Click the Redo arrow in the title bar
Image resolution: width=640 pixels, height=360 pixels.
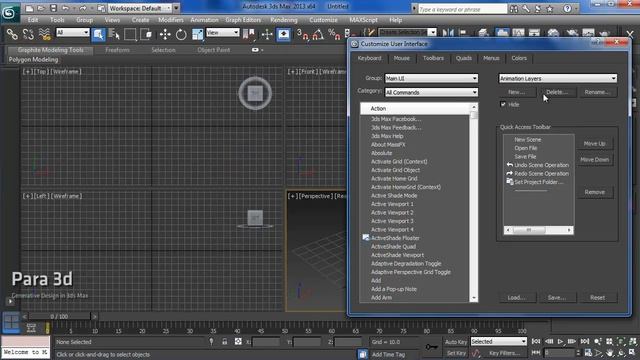(x=83, y=8)
